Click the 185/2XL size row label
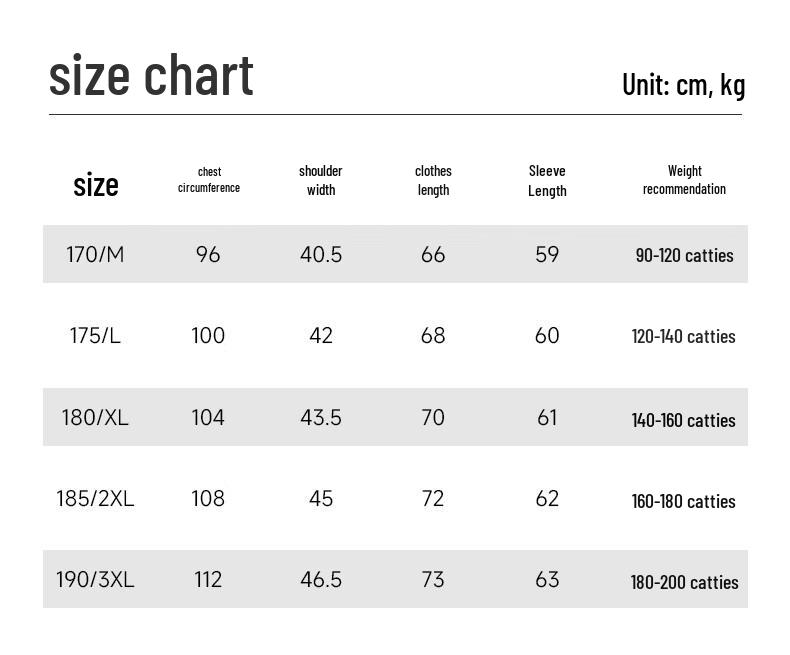790x655 pixels. (95, 499)
